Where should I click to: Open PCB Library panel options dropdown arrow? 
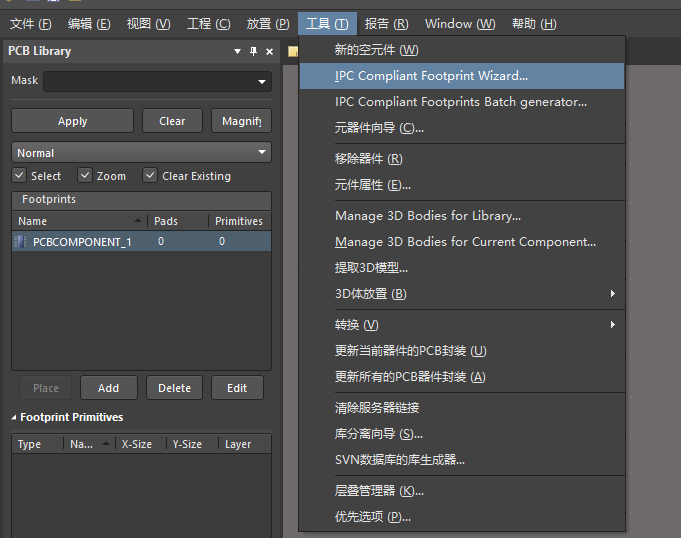[237, 51]
